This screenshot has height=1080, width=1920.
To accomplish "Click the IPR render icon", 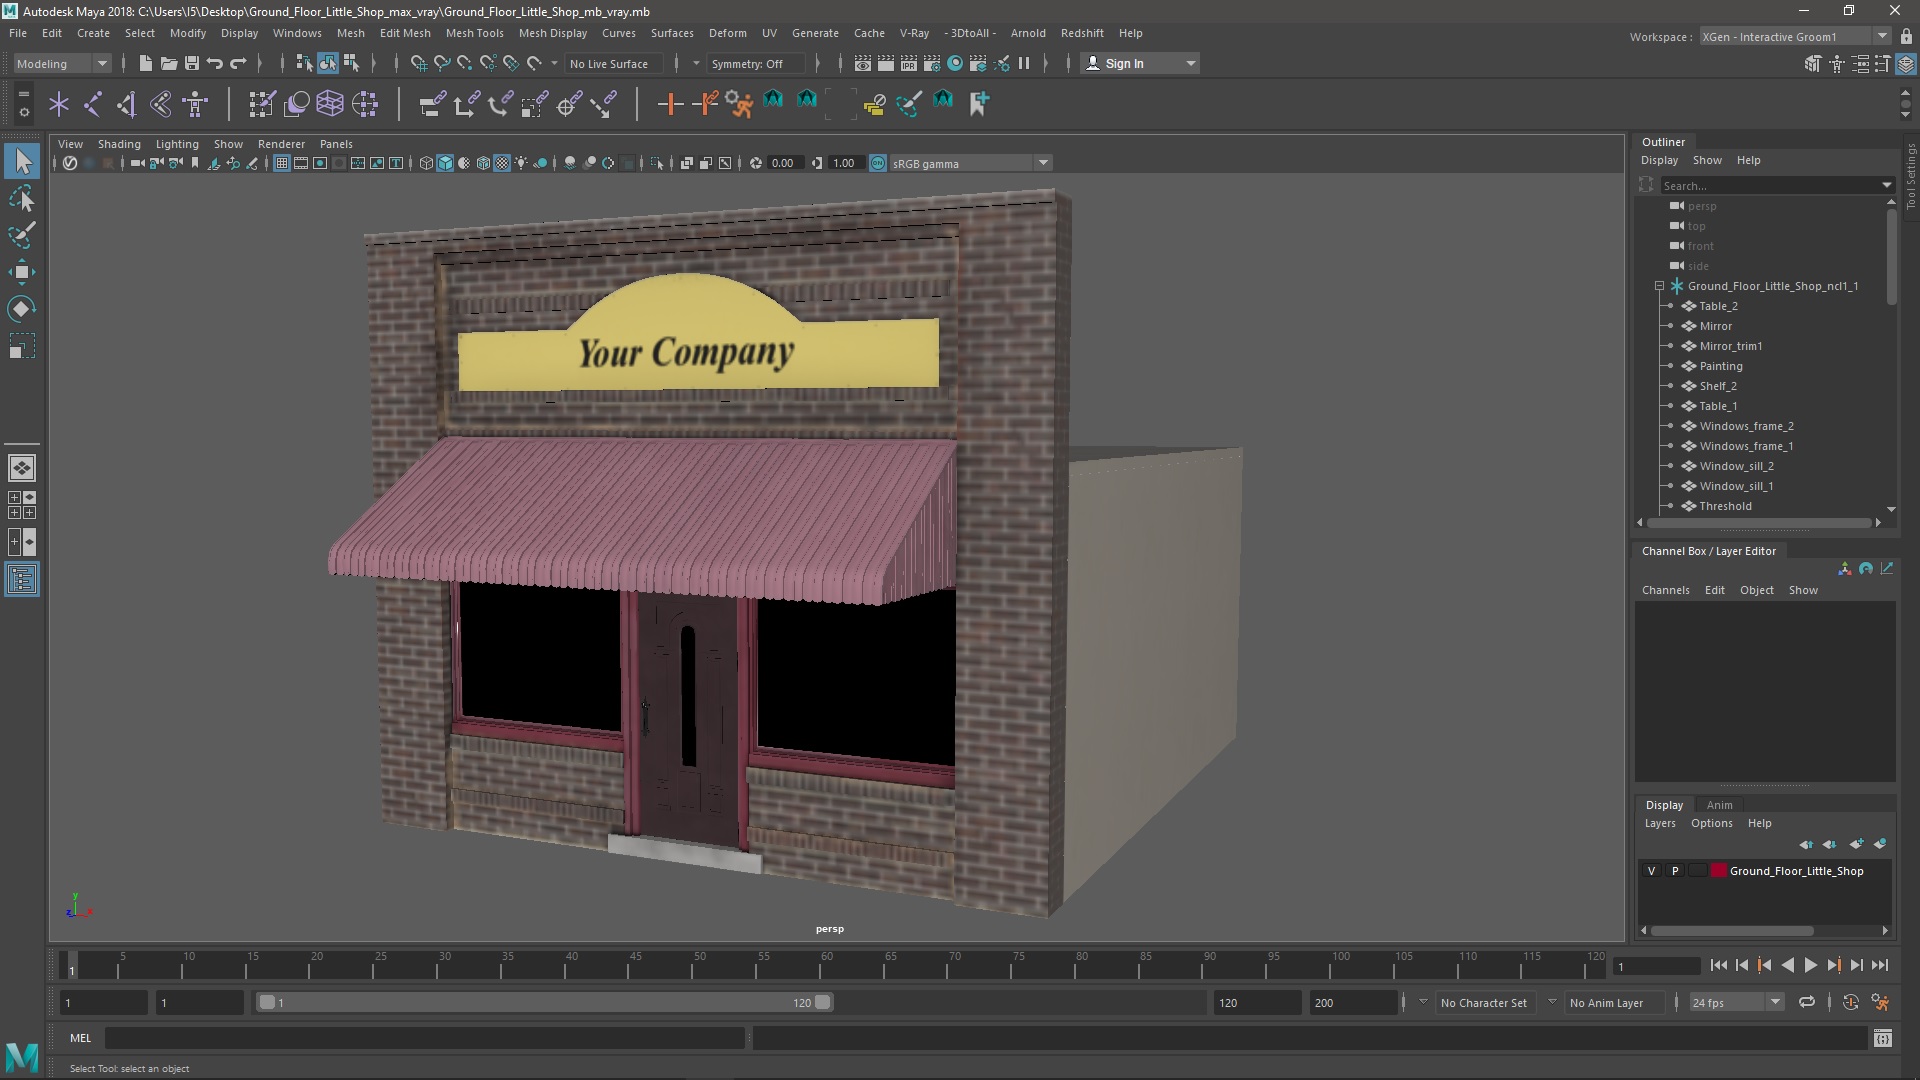I will click(x=909, y=63).
